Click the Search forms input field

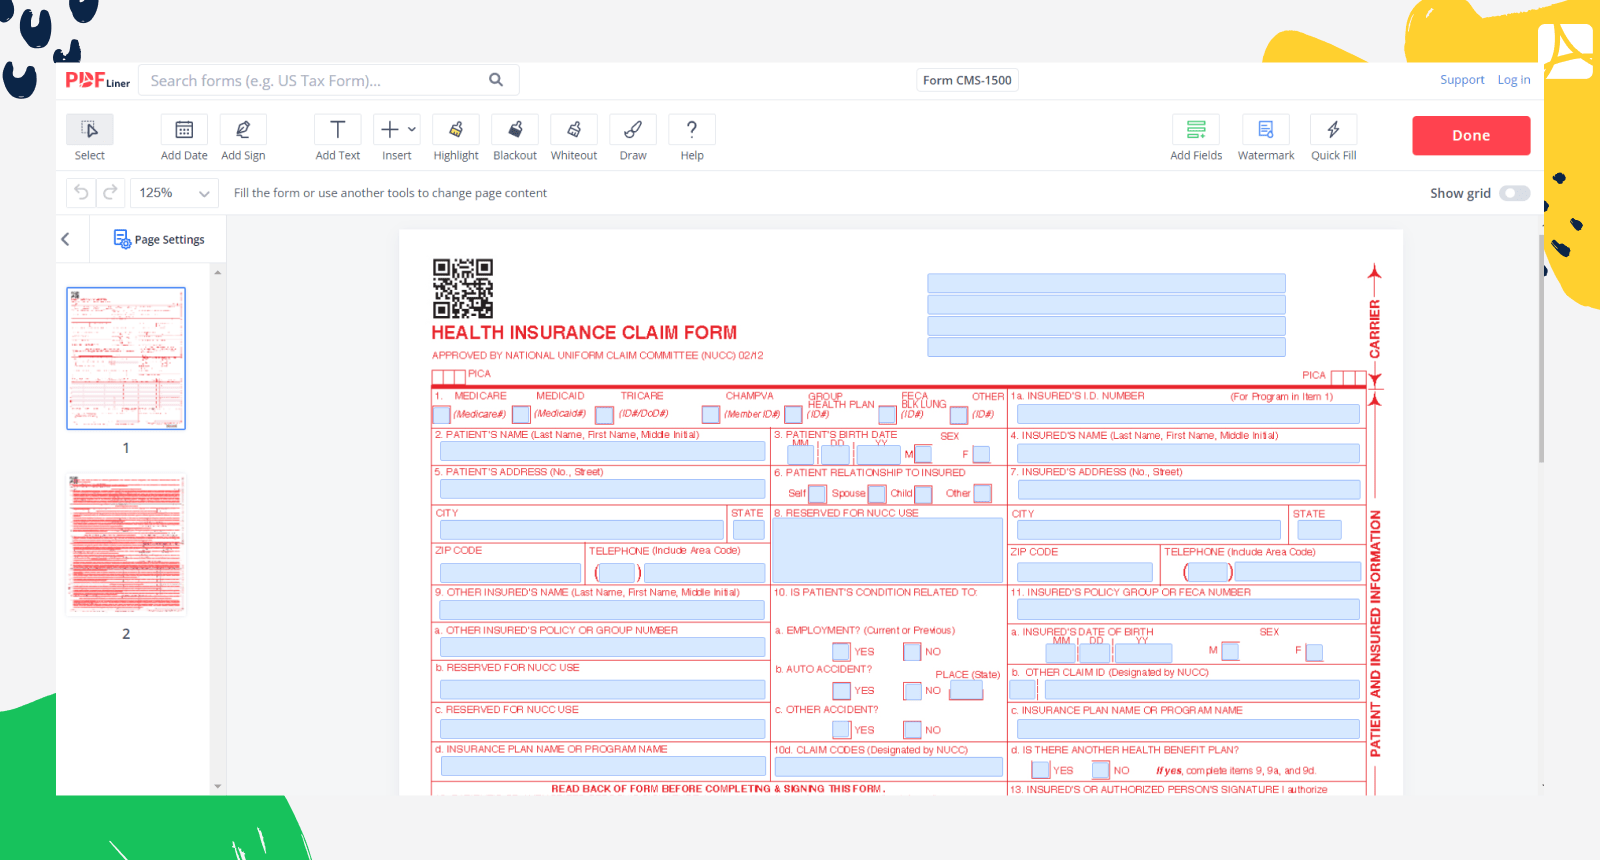[315, 81]
